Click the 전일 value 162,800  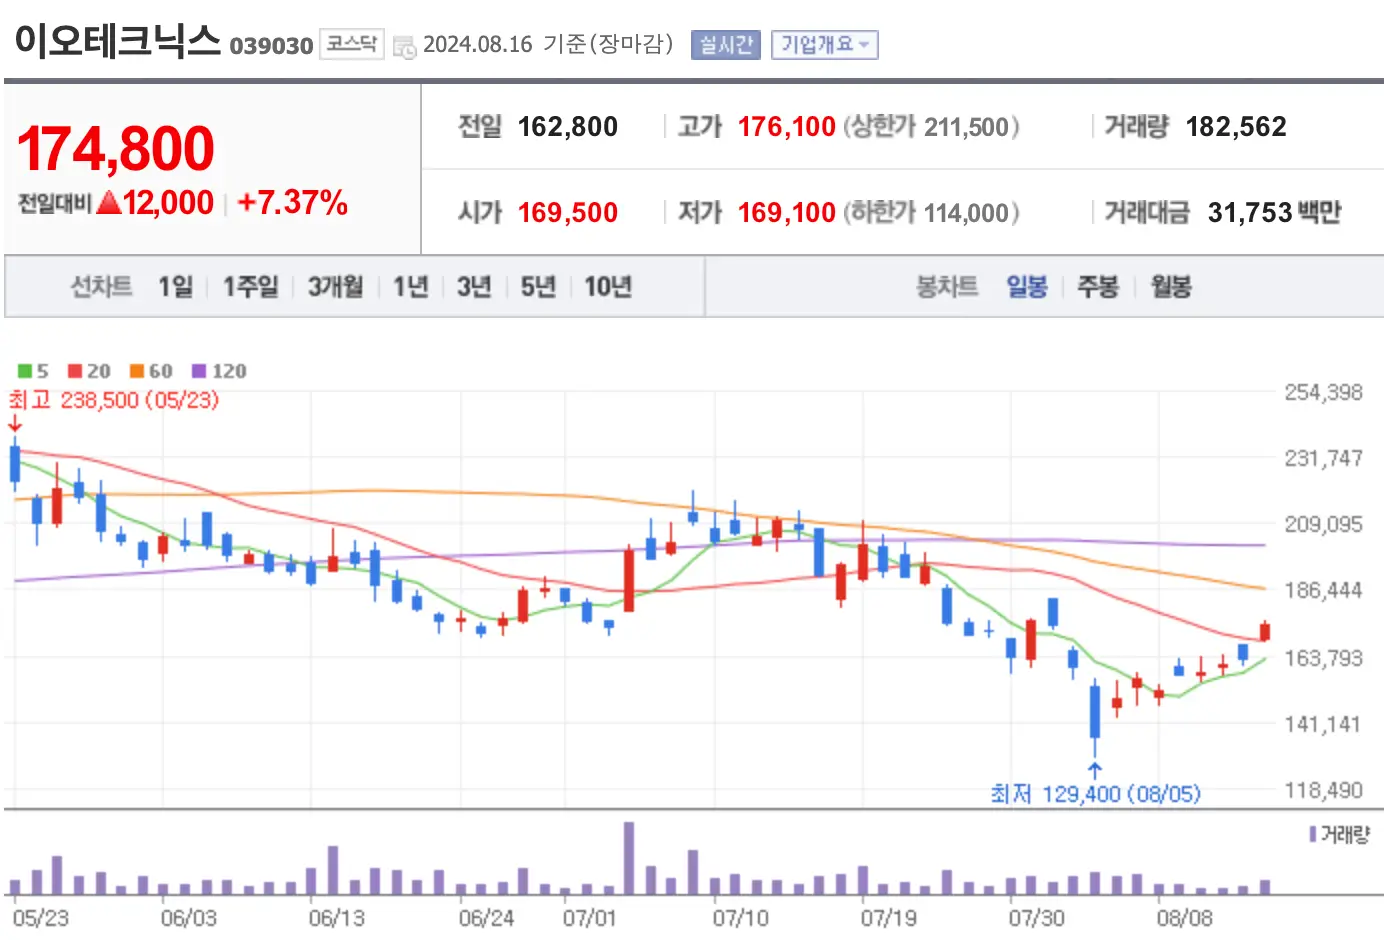(x=568, y=127)
